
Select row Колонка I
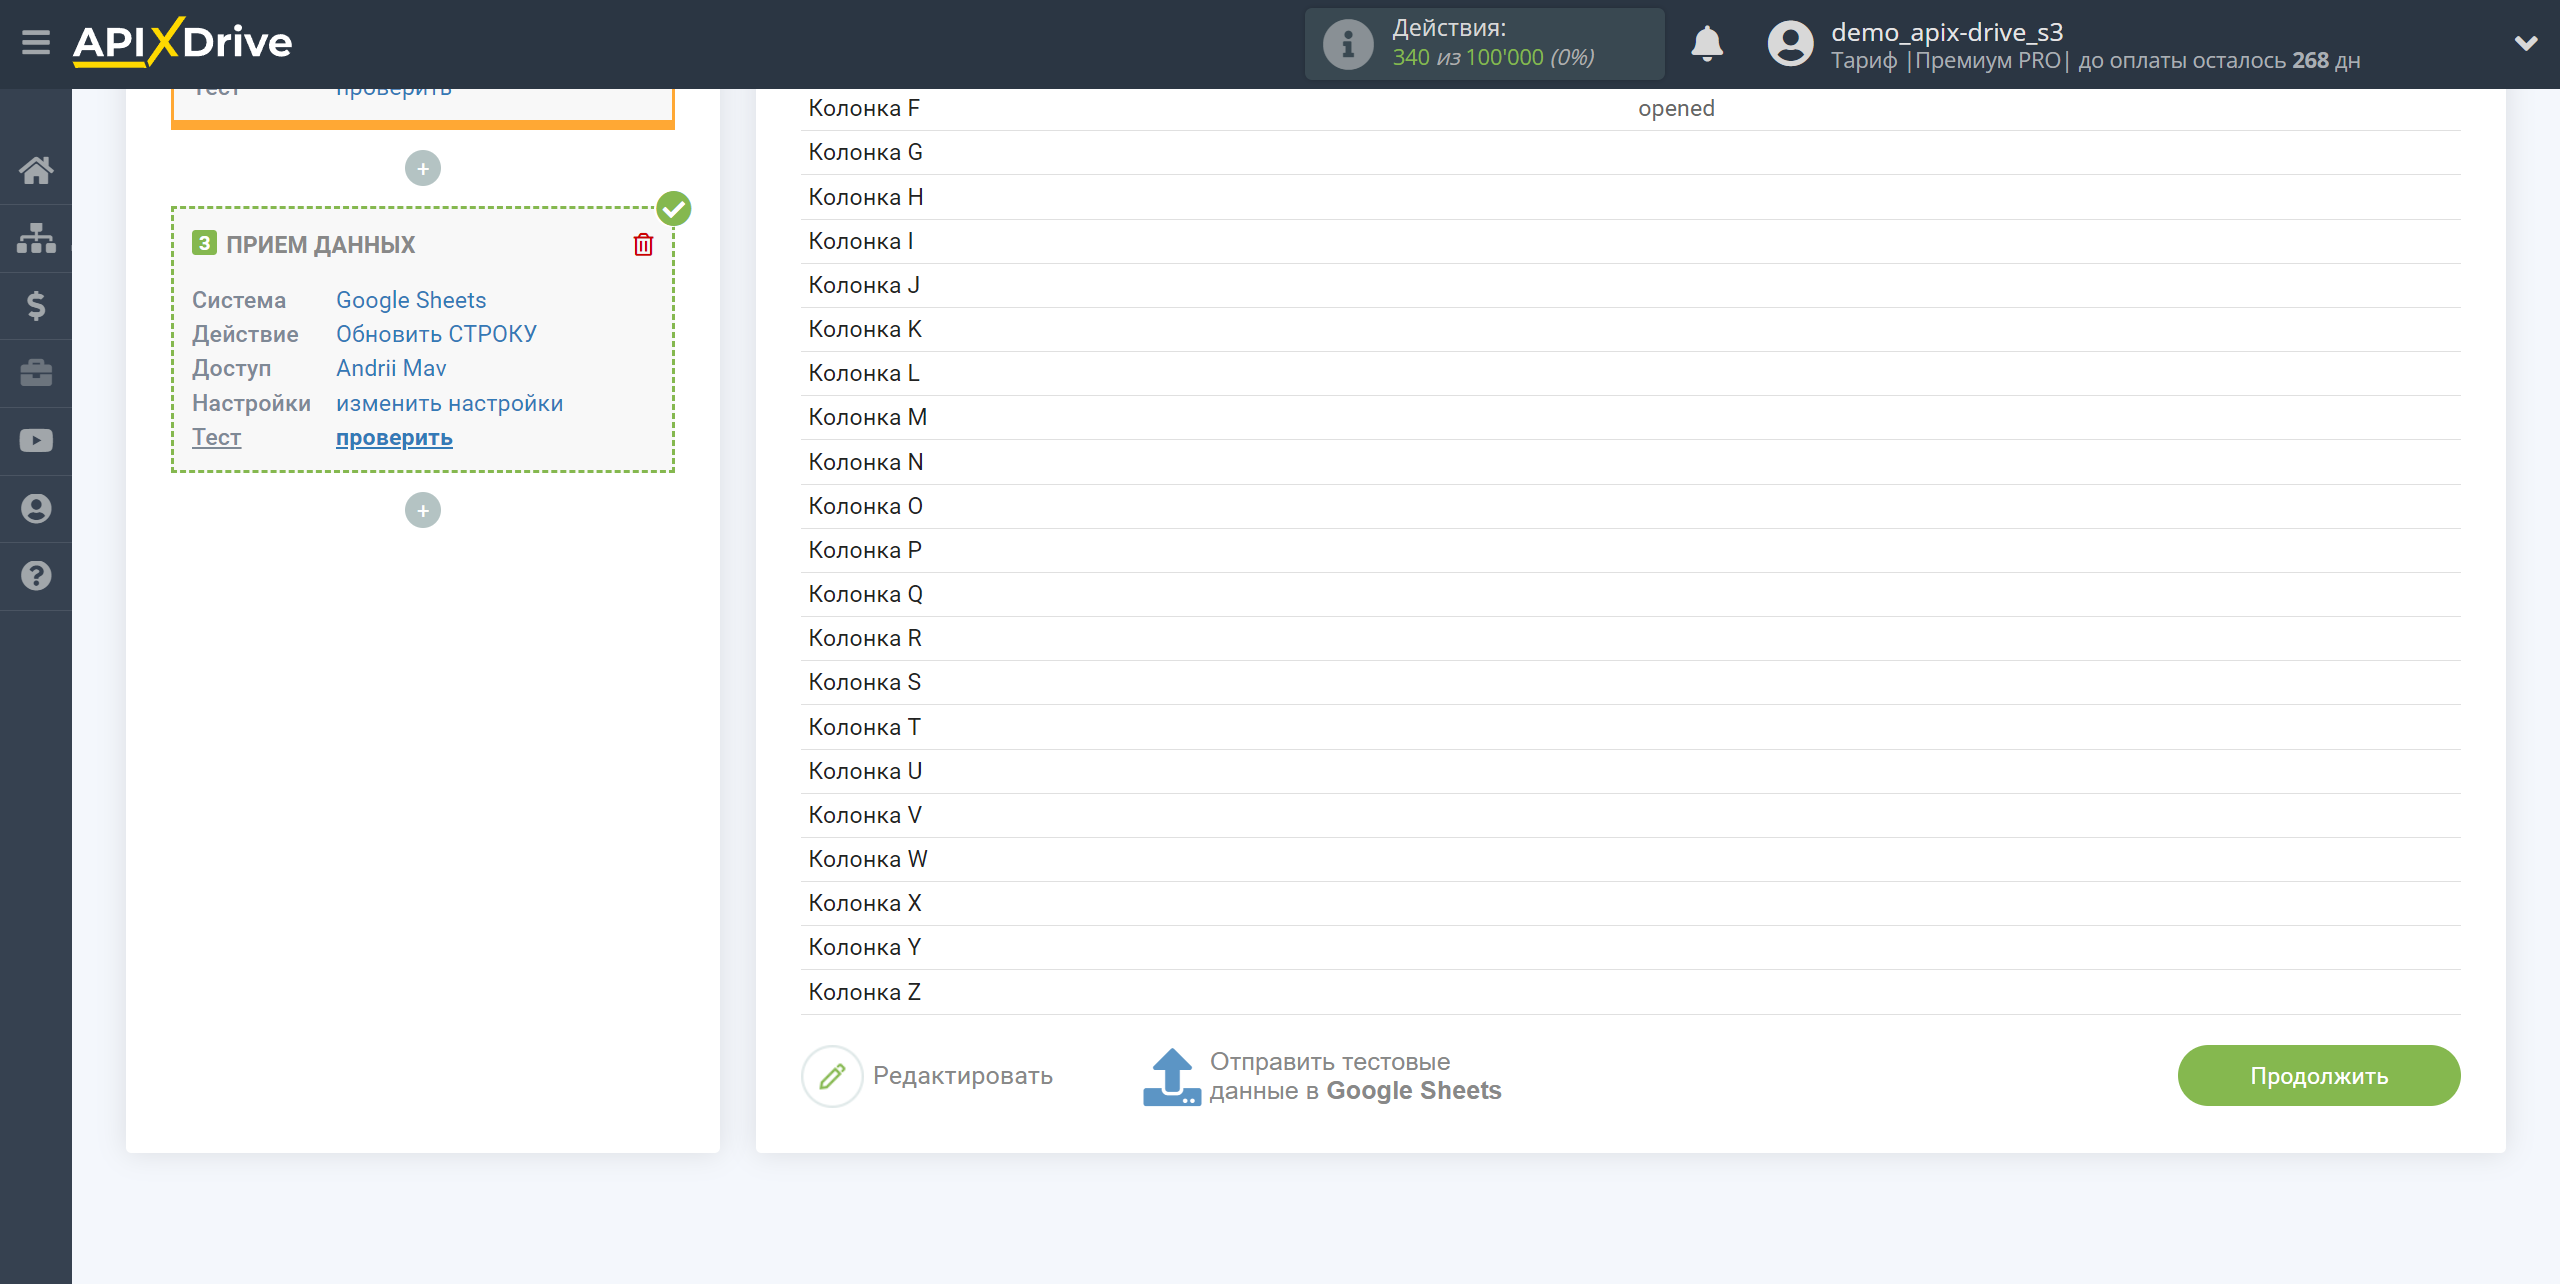[x=1630, y=241]
